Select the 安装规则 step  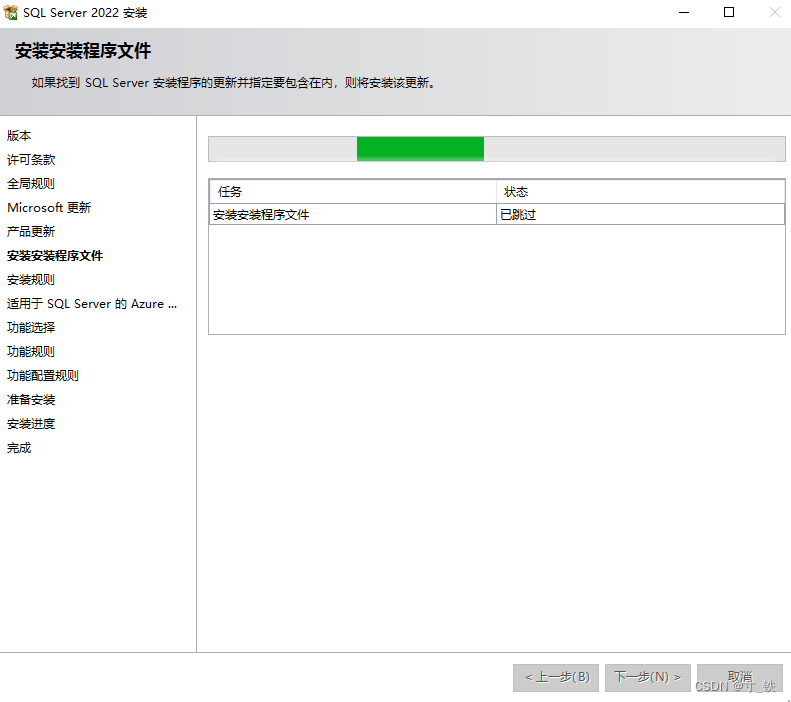point(31,280)
